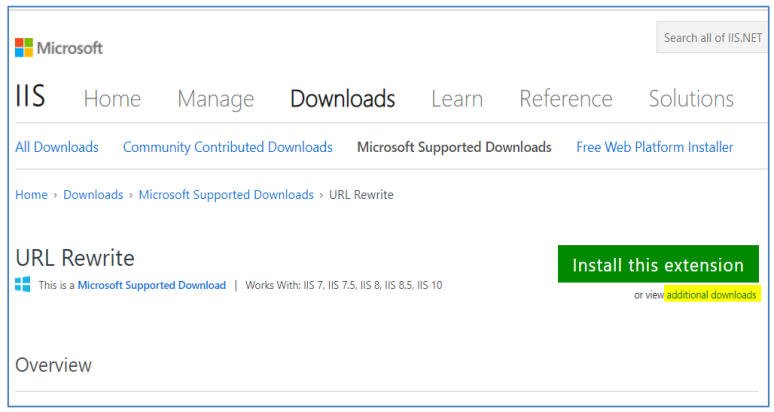Click the URL Rewrite breadcrumb text
Image resolution: width=774 pixels, height=412 pixels.
361,194
